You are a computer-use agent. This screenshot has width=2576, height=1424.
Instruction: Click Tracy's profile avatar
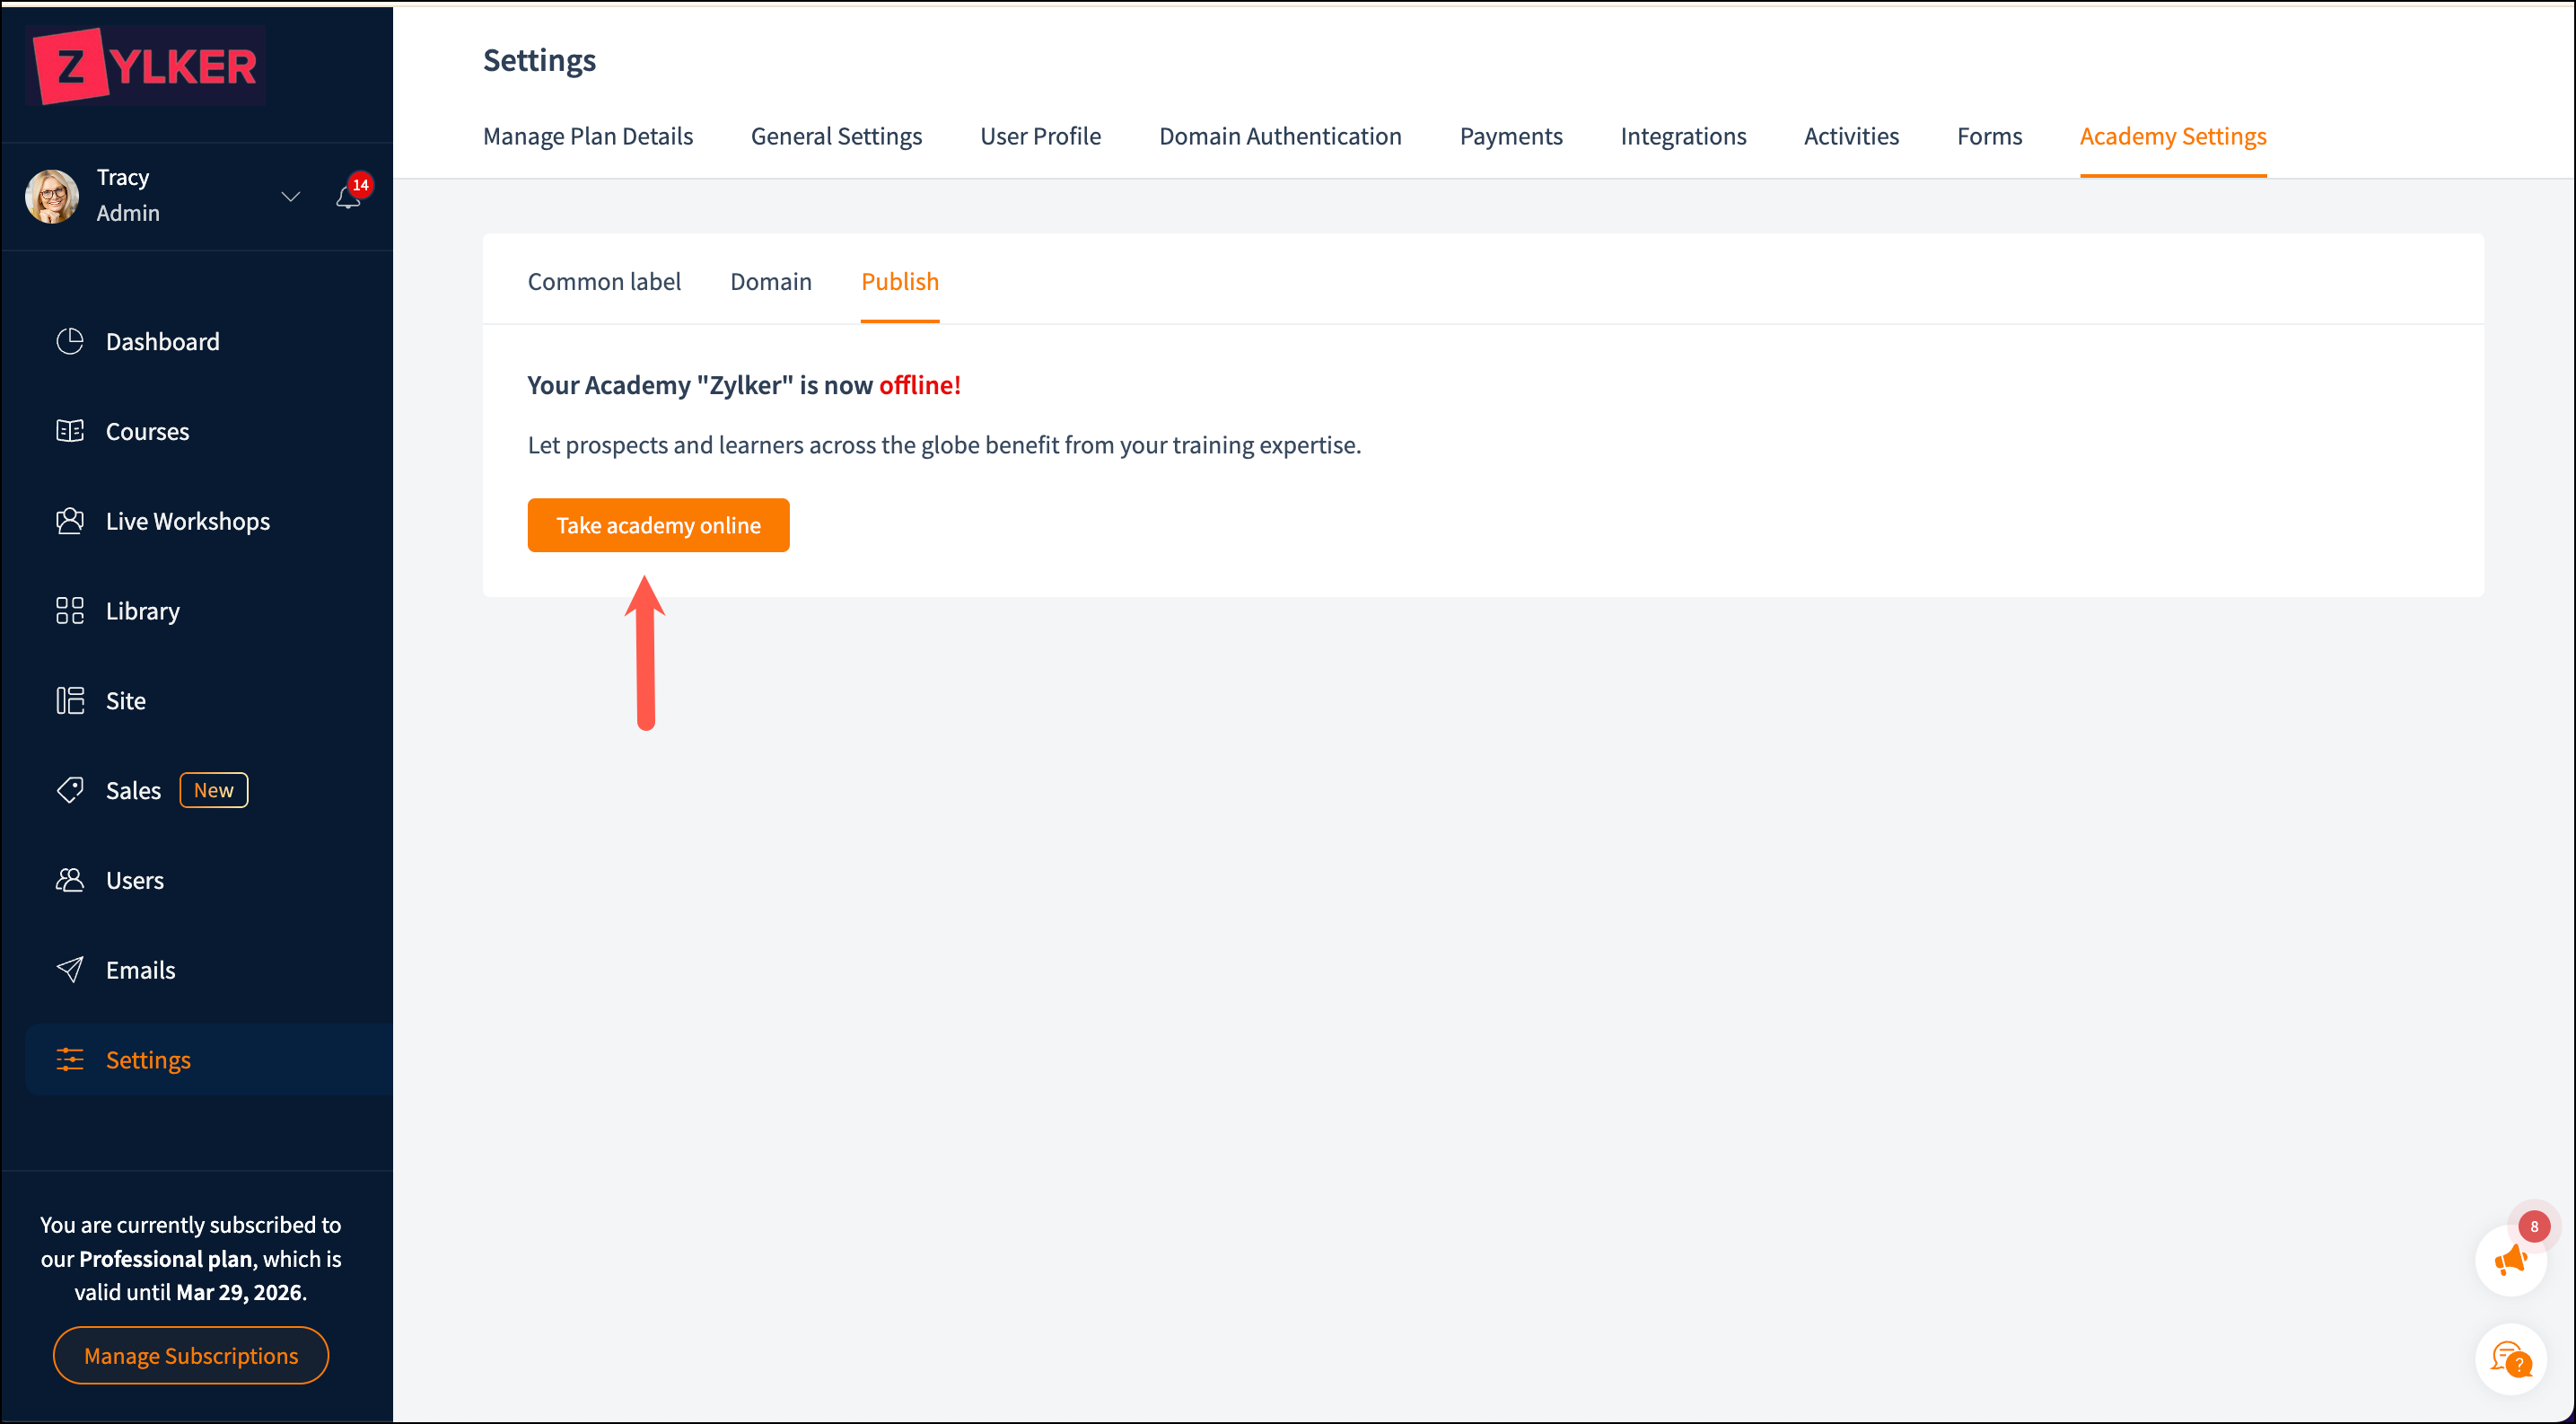52,196
